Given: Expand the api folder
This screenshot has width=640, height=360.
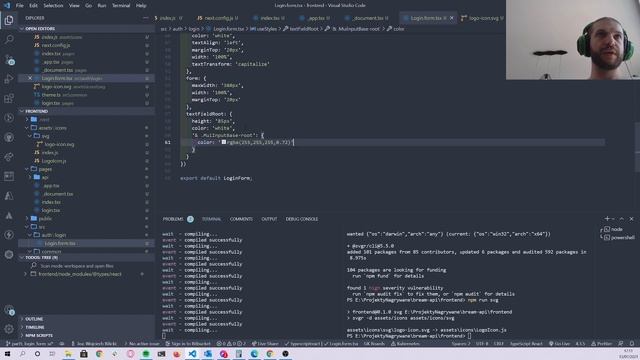Looking at the screenshot, I should 44,177.
